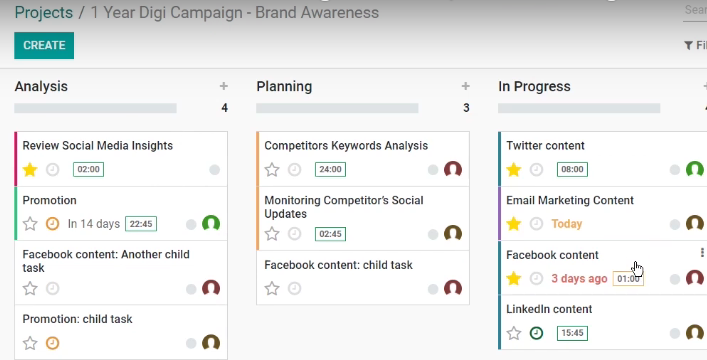Unstar the Review Social Media Insights task

coord(30,170)
